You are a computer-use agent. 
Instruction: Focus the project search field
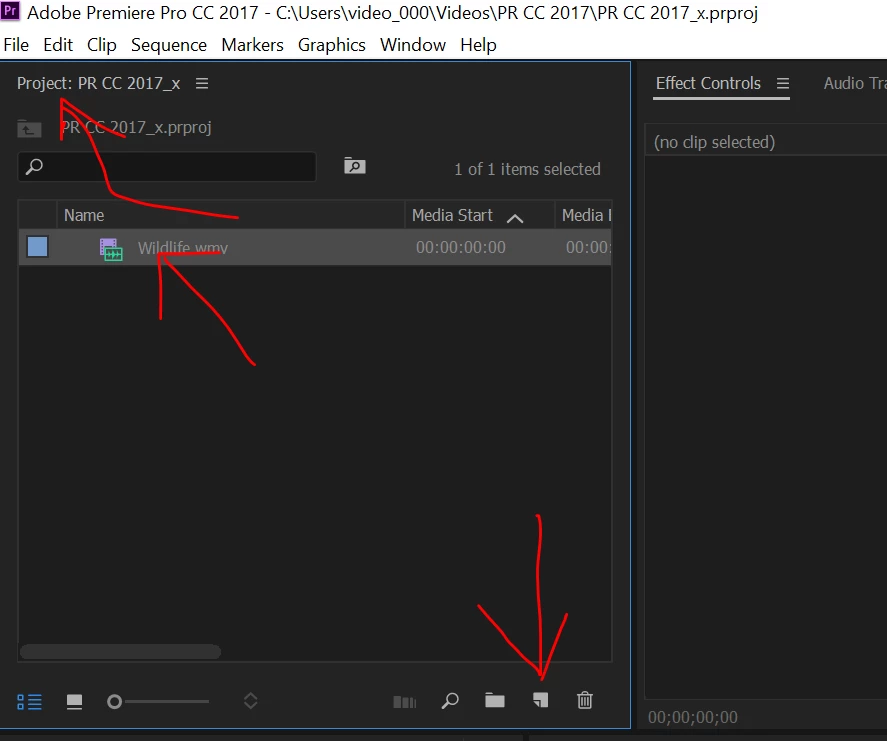coord(167,166)
